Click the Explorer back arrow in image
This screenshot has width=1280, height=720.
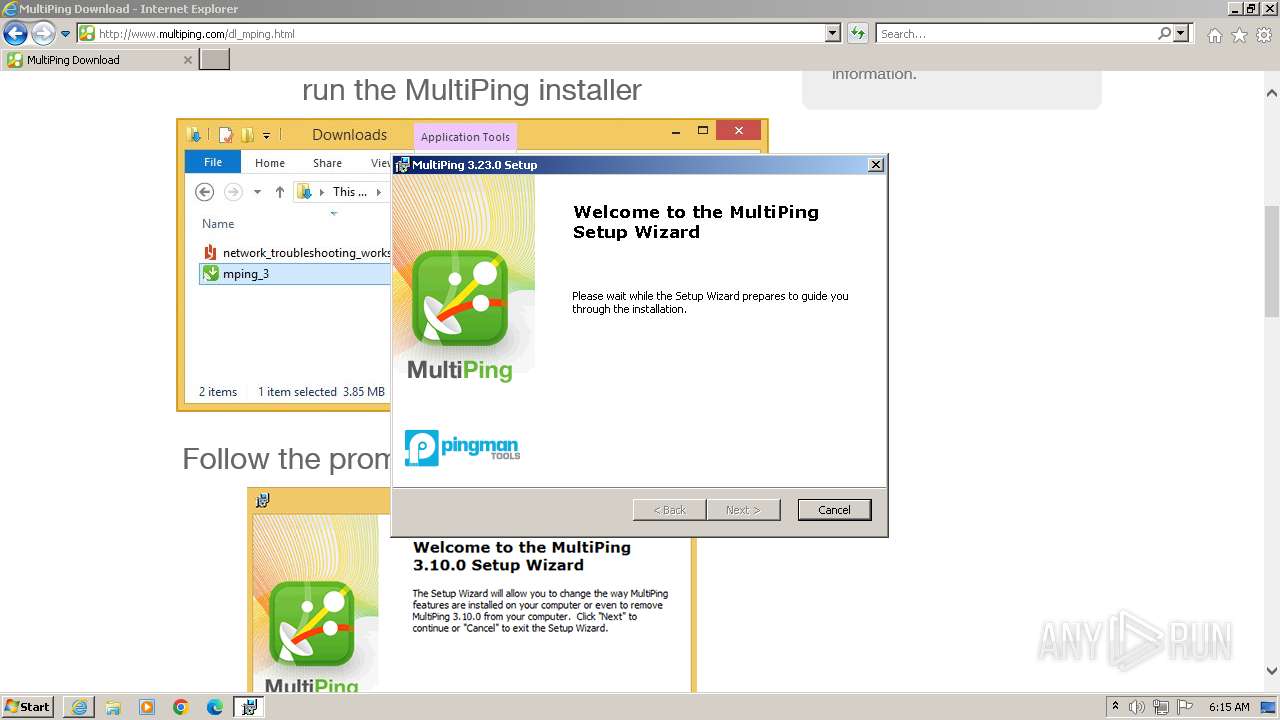[204, 192]
